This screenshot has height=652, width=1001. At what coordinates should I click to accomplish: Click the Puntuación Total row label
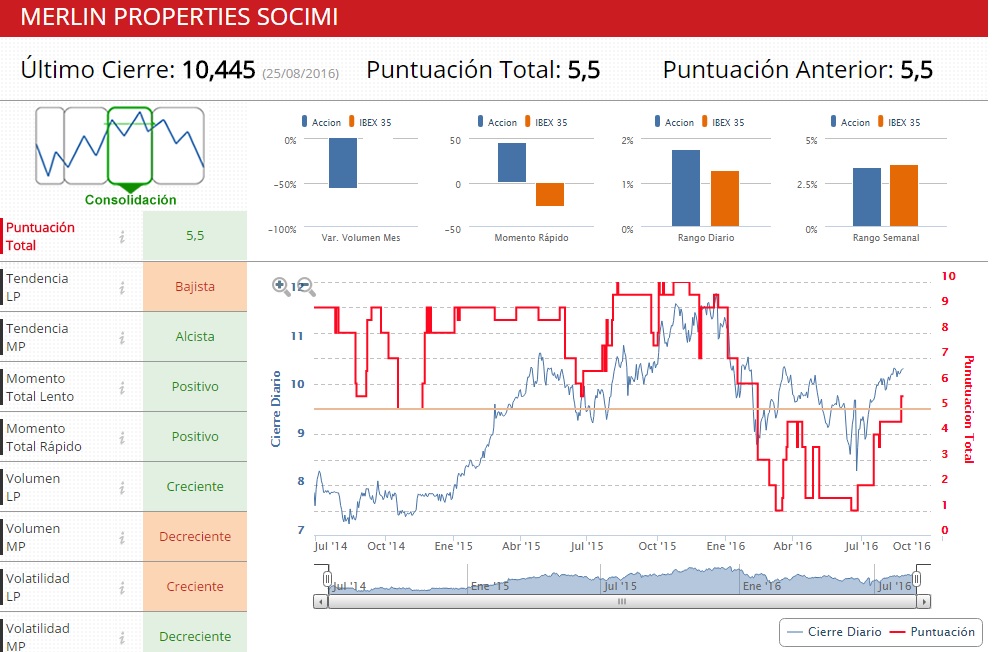[40, 236]
